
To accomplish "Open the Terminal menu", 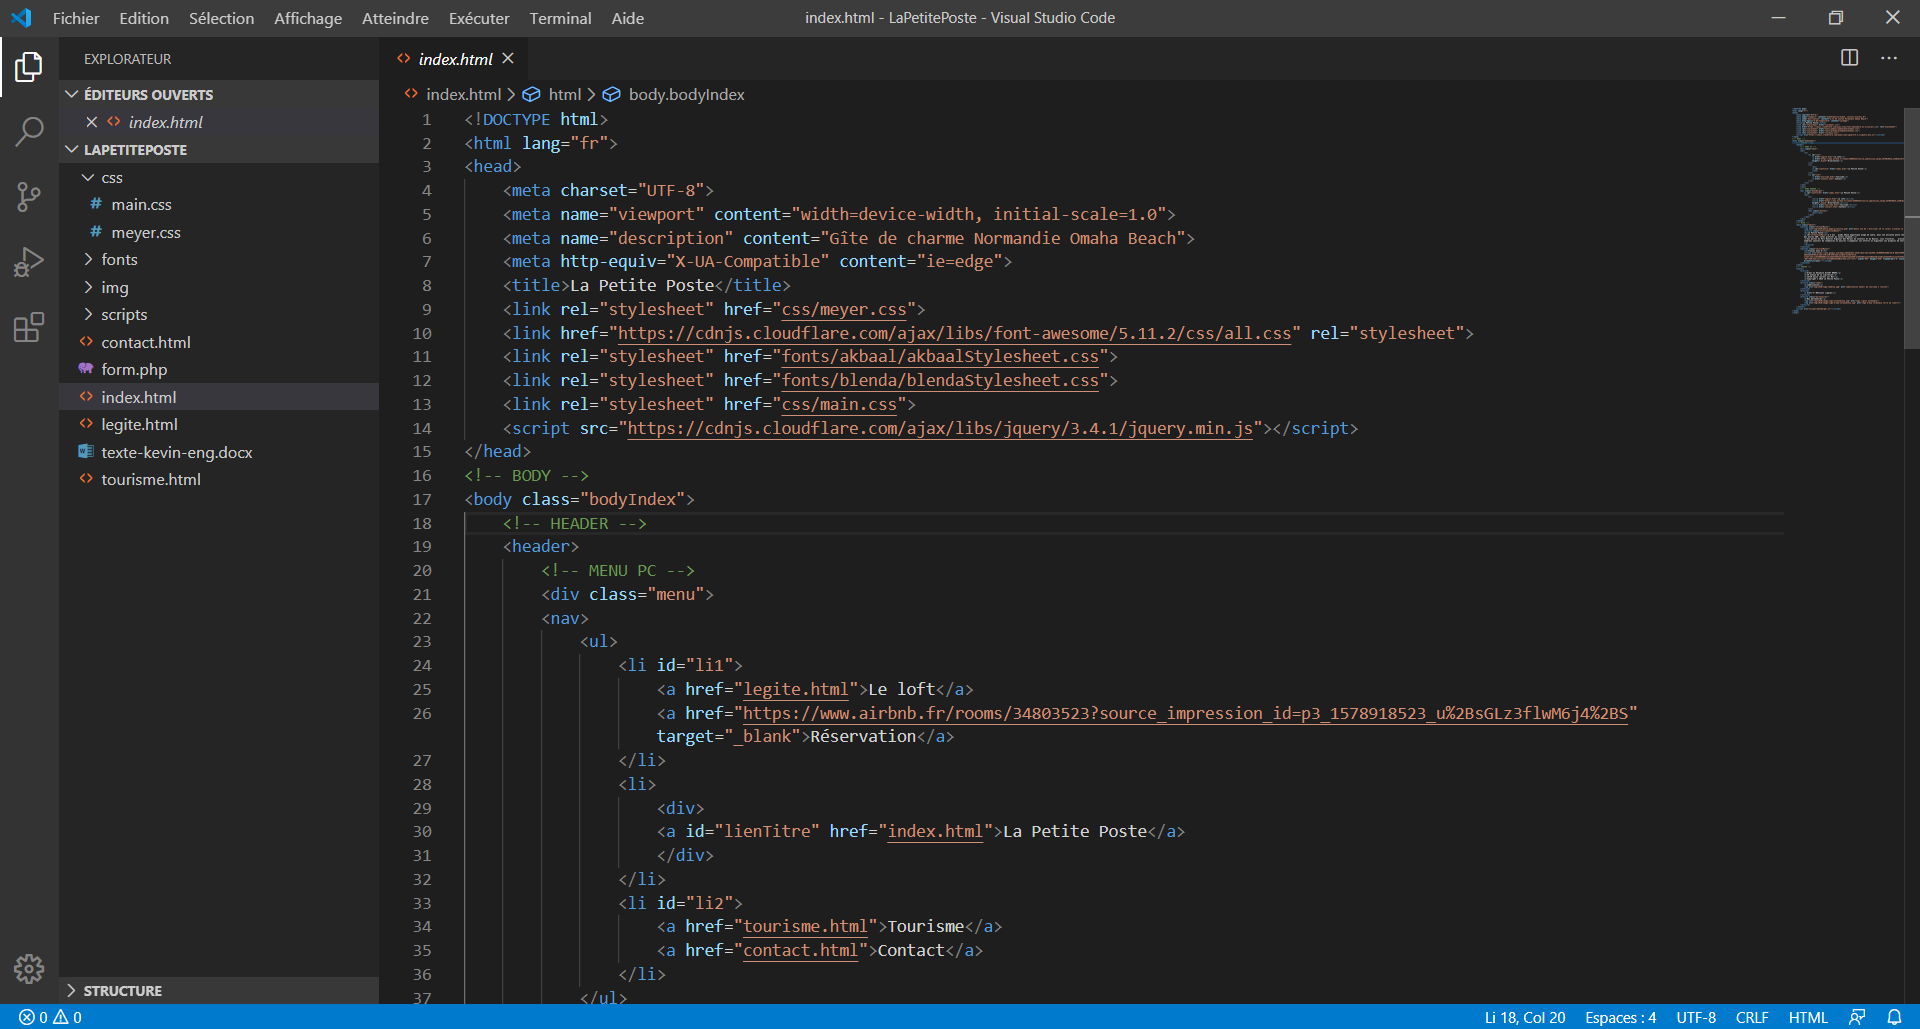I will [x=560, y=18].
